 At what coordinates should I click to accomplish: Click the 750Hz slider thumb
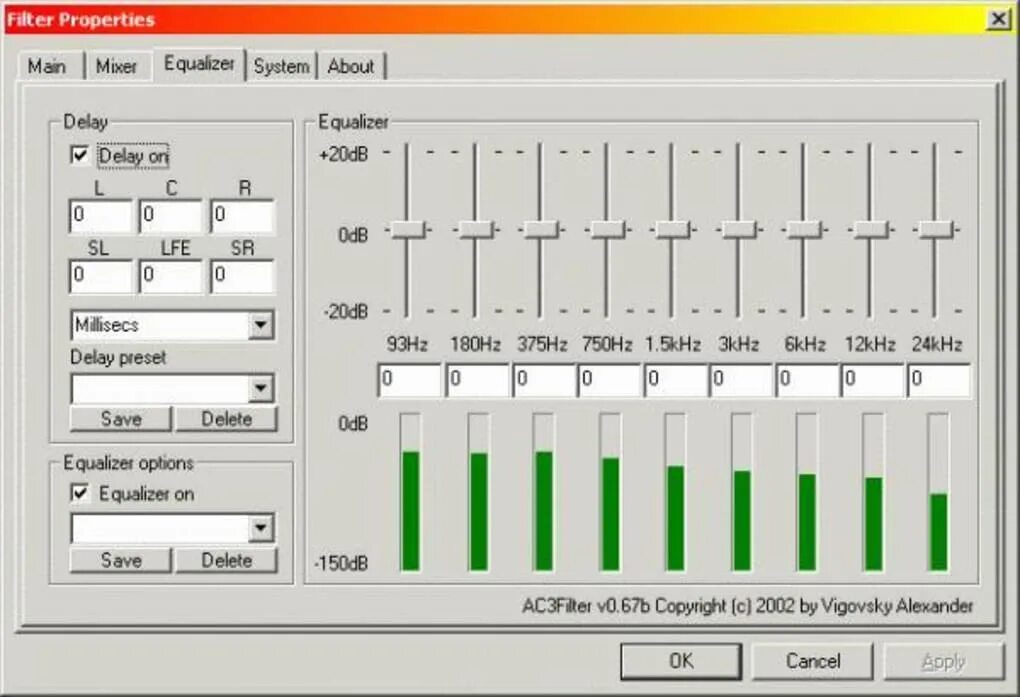coord(608,230)
